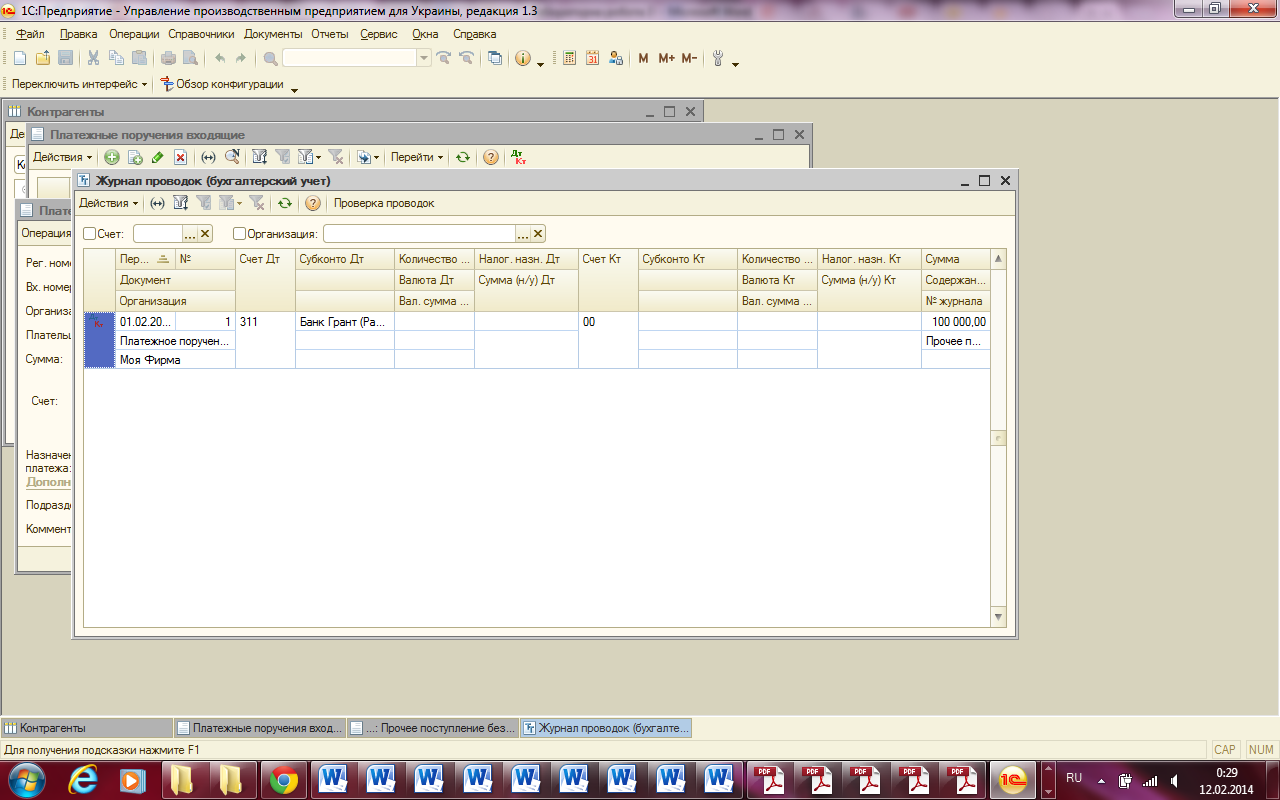The height and width of the screenshot is (800, 1280).
Task: Click the Windows list icon in toolbar
Action: [x=495, y=59]
